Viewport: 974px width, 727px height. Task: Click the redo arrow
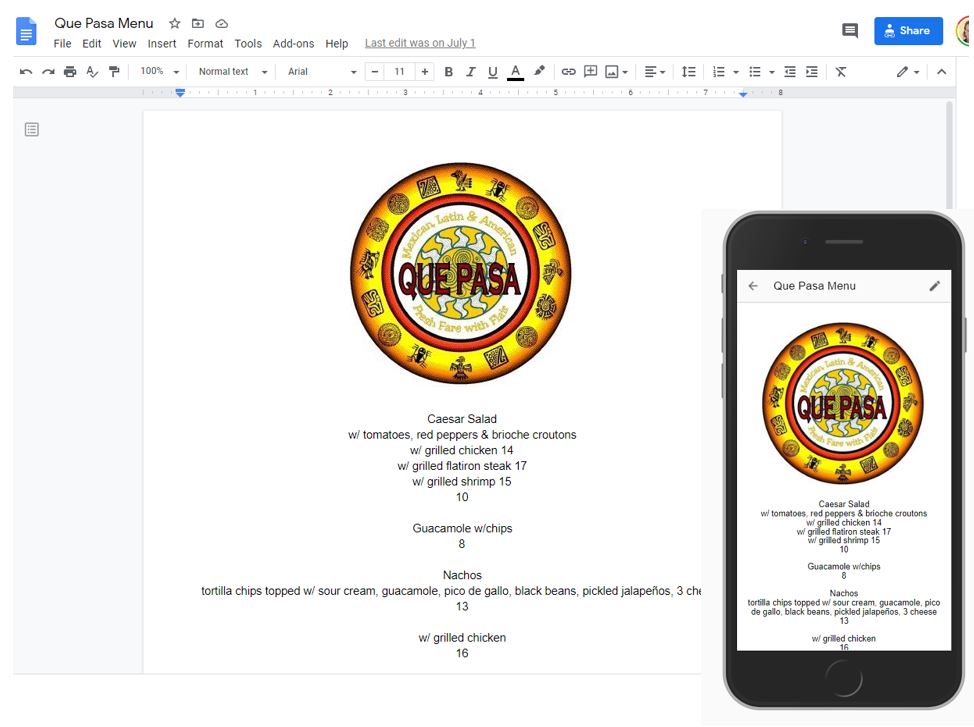pyautogui.click(x=48, y=71)
